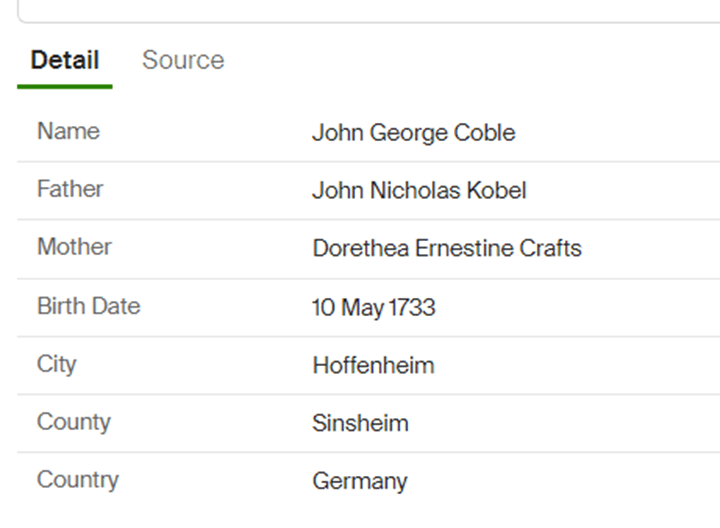Click the Country field label

click(77, 480)
